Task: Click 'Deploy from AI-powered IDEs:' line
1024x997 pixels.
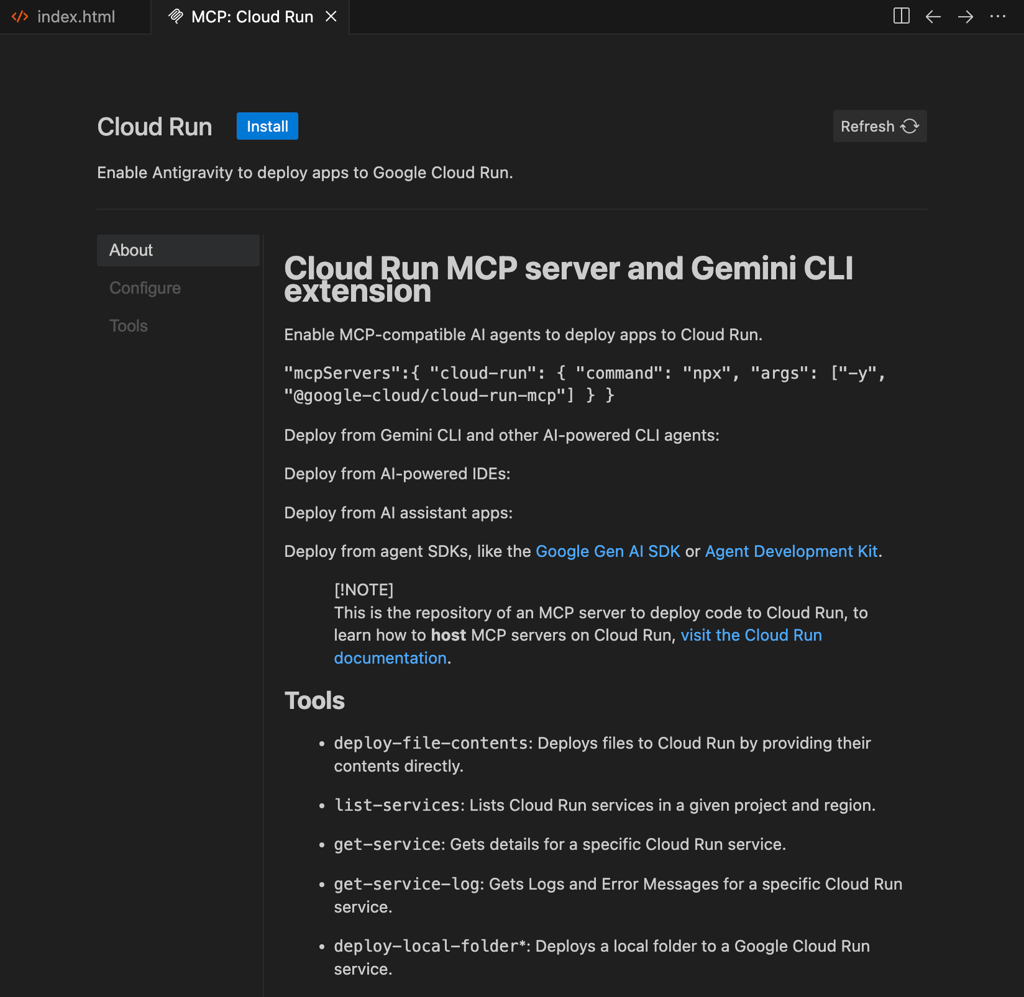Action: 397,474
